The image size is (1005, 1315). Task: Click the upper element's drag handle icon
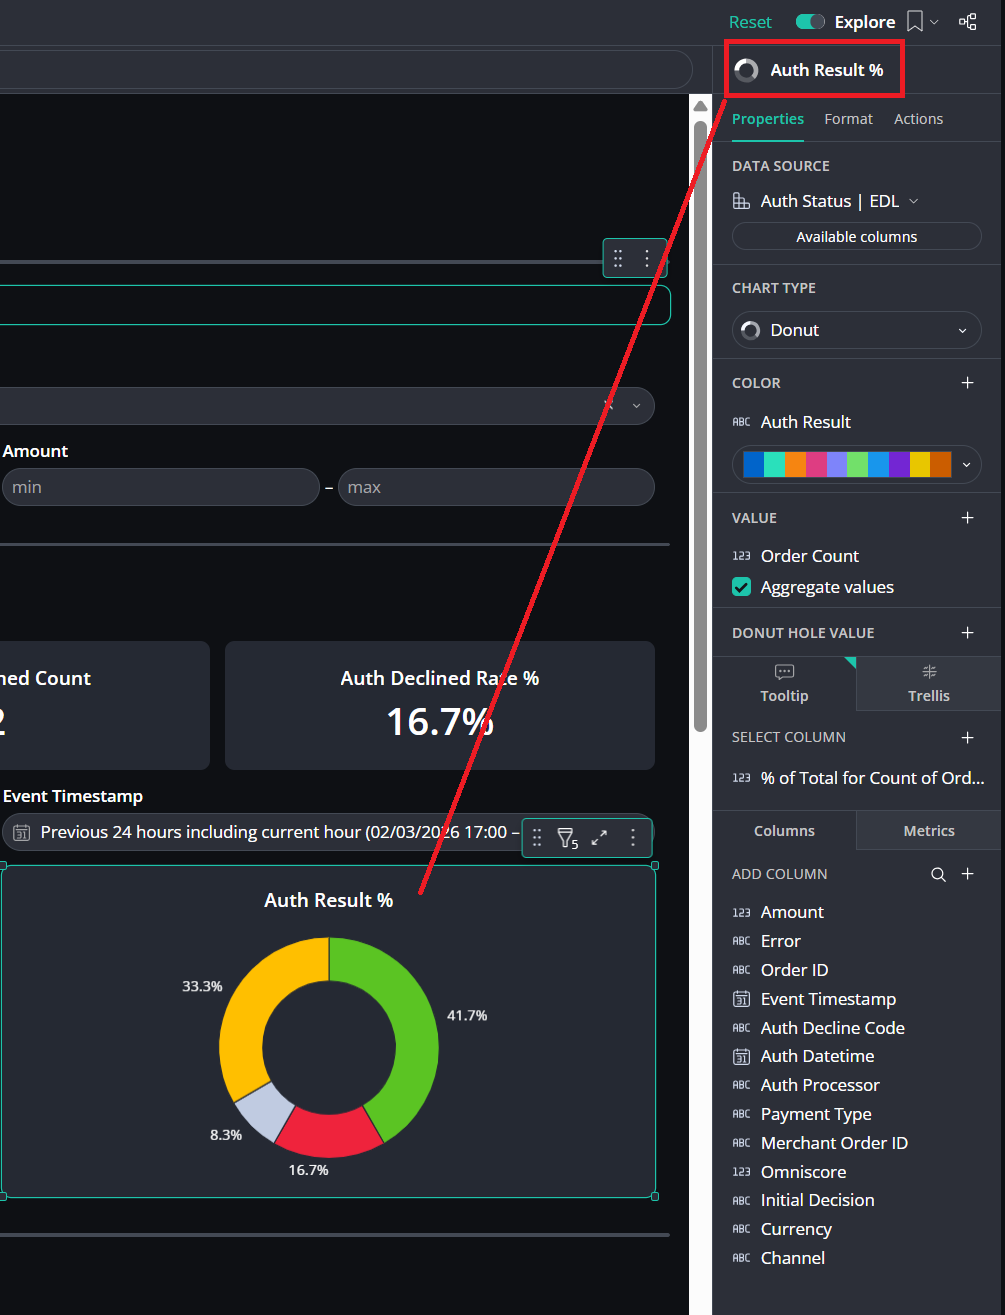tap(618, 259)
